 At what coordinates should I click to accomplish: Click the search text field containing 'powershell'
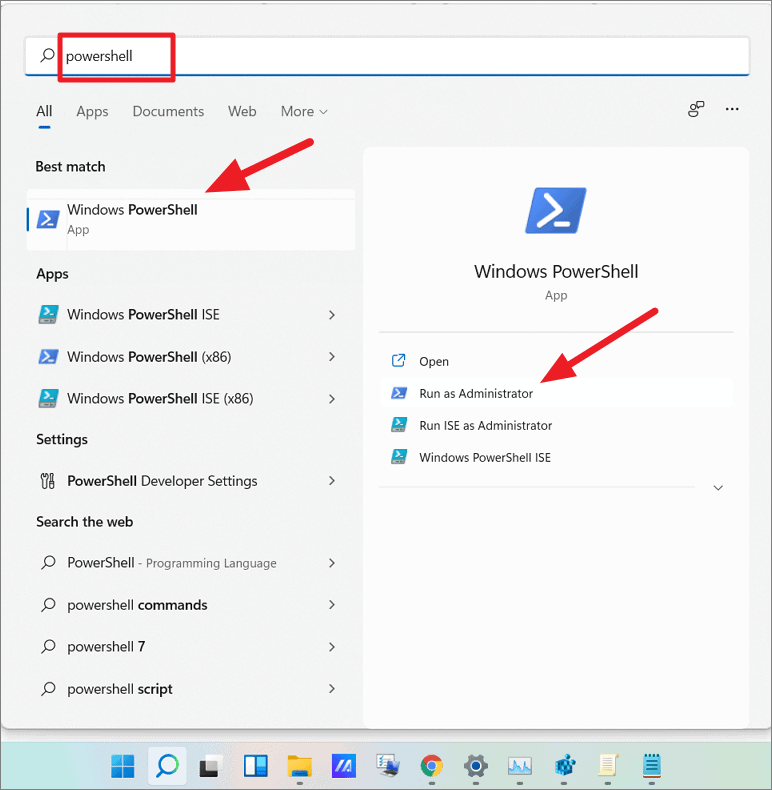click(x=387, y=55)
